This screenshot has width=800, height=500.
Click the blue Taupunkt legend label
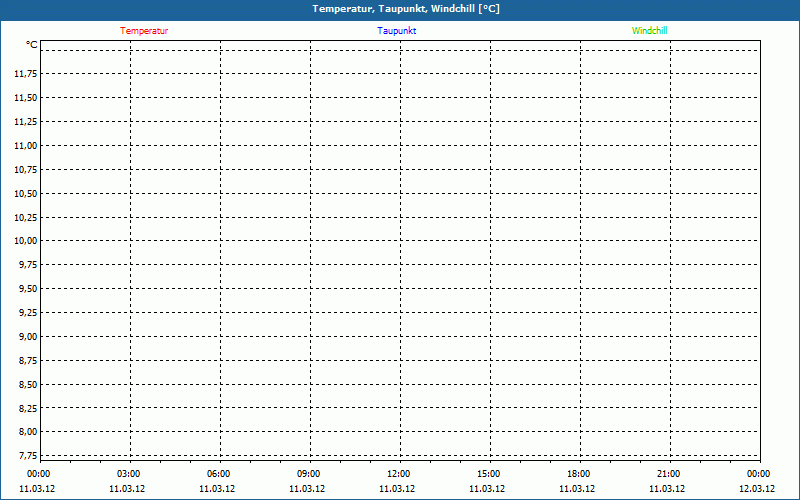pyautogui.click(x=397, y=31)
